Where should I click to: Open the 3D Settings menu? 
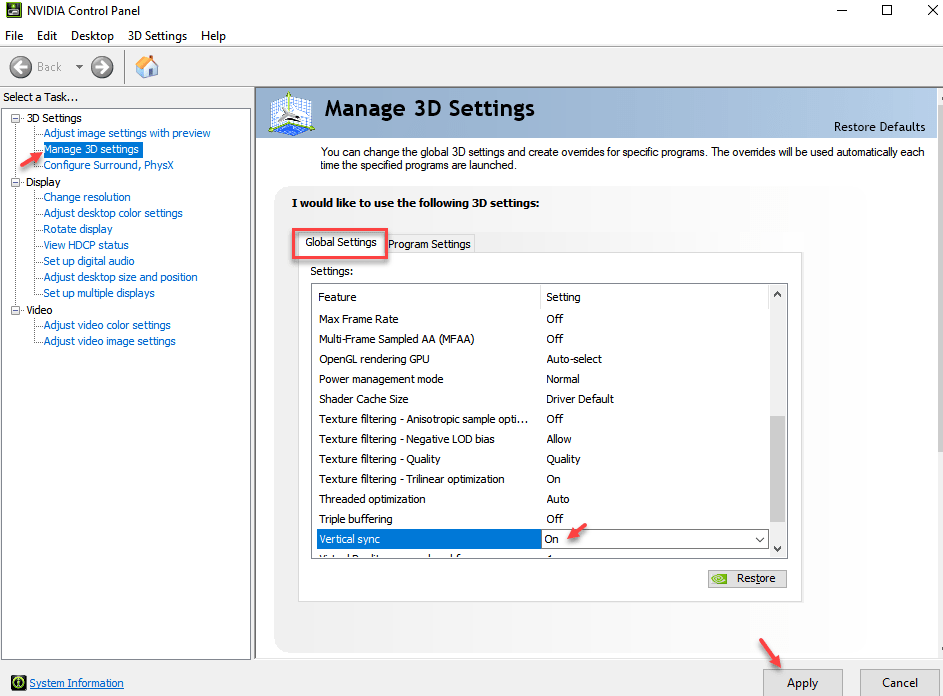pos(157,35)
